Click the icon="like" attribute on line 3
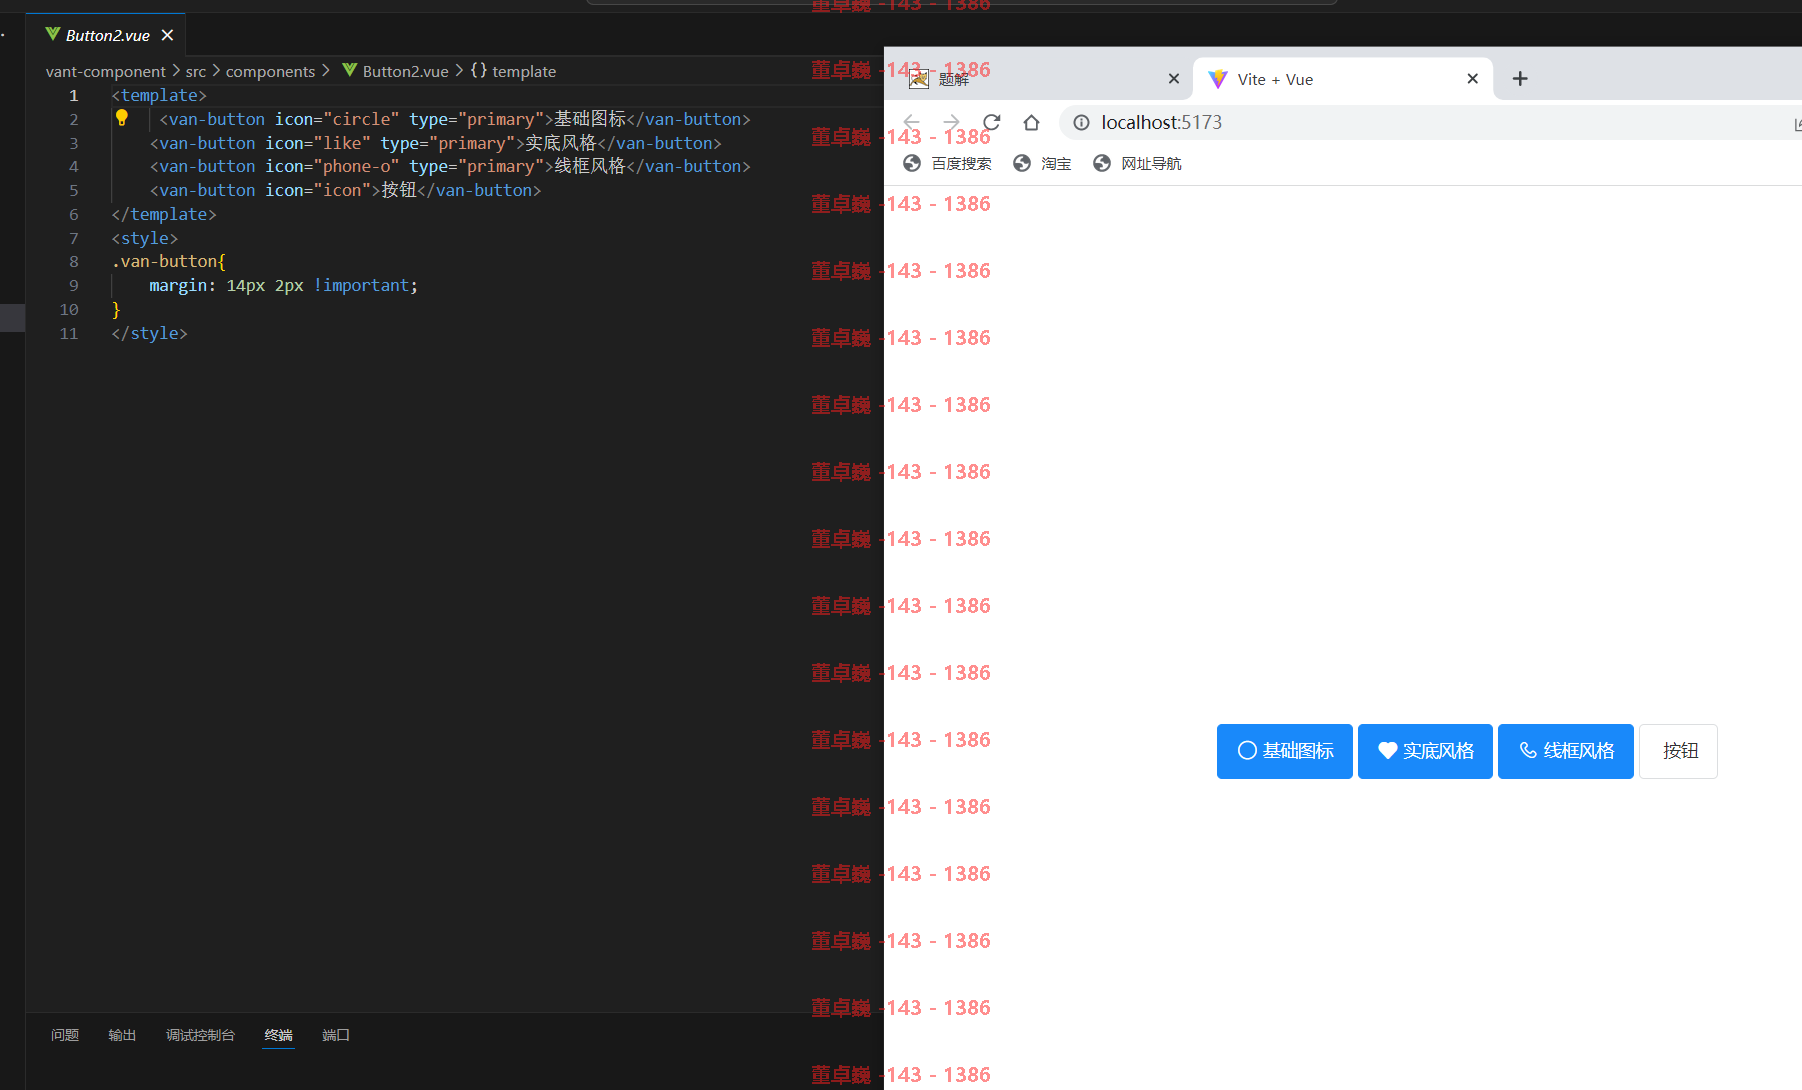Screen dimensions: 1802x1090 318,143
